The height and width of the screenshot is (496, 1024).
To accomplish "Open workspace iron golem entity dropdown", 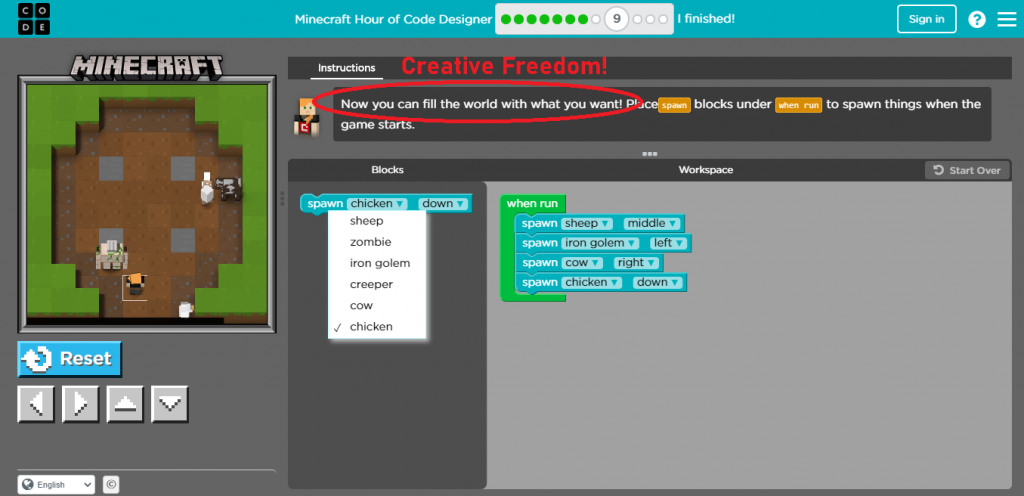I will (600, 243).
